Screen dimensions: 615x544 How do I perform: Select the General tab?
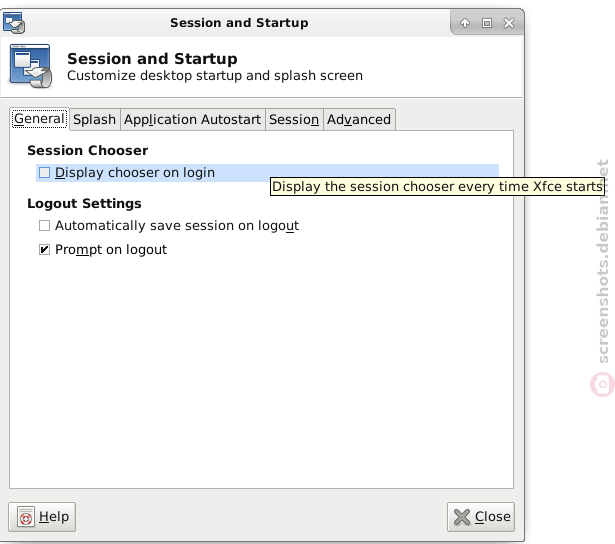tap(39, 119)
